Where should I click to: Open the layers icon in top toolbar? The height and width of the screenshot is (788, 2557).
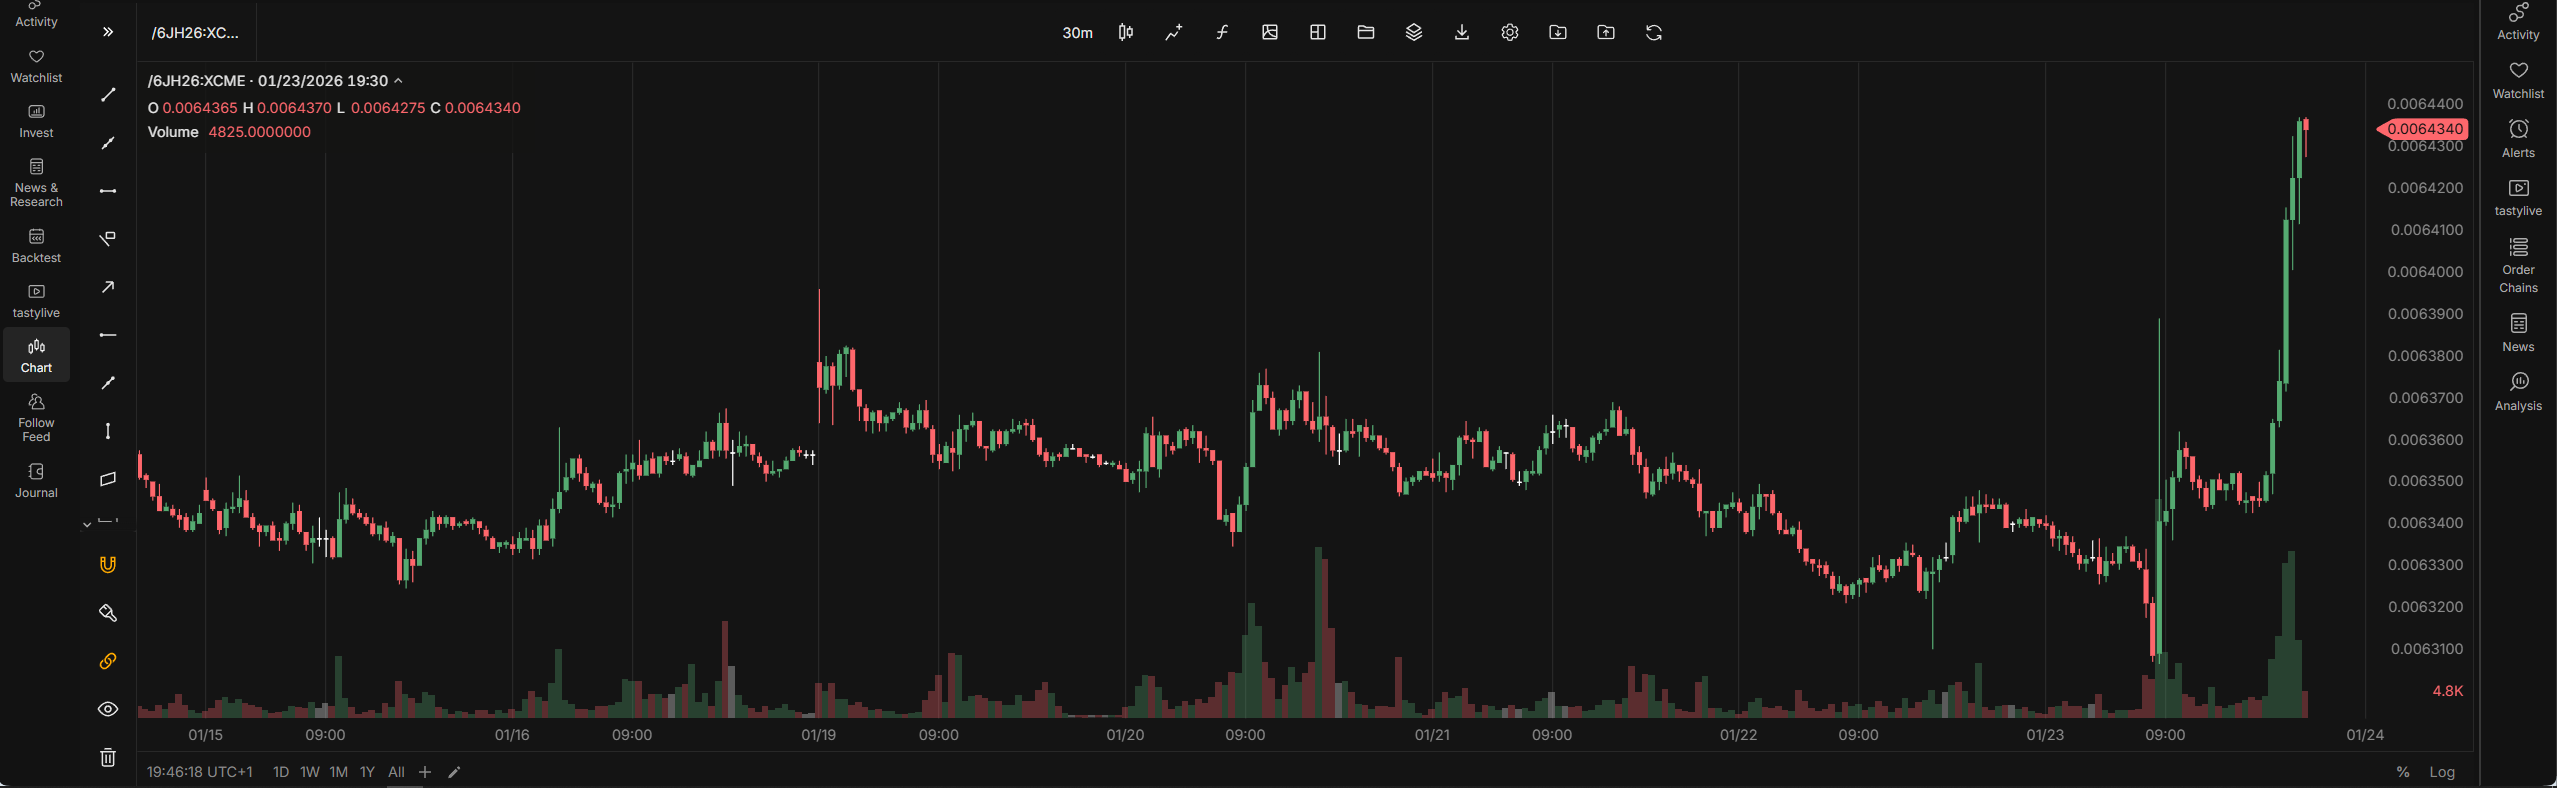point(1414,33)
